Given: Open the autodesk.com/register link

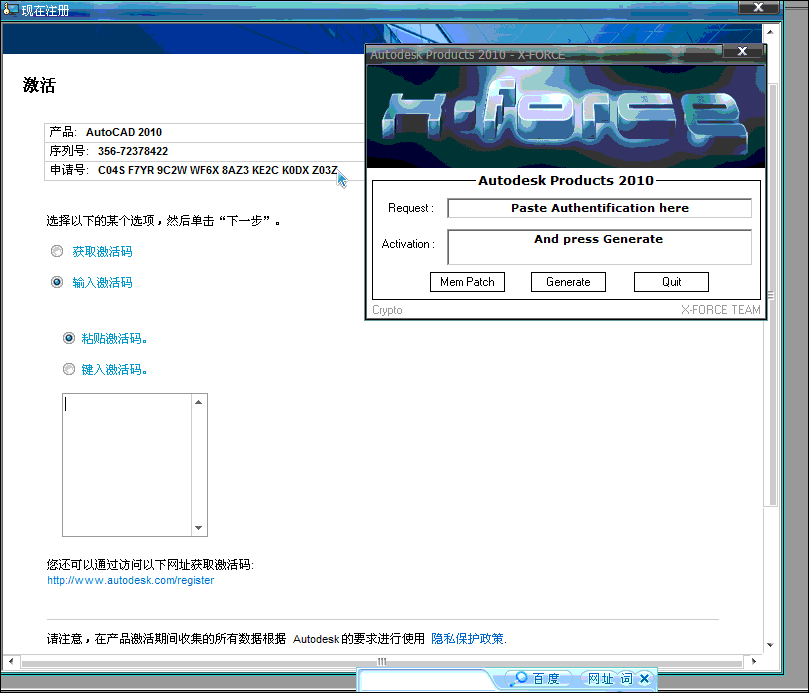Looking at the screenshot, I should 130,580.
